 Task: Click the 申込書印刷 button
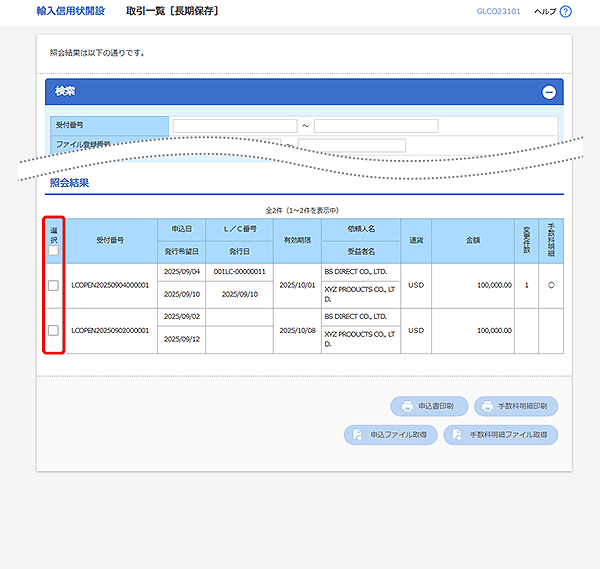click(x=429, y=406)
